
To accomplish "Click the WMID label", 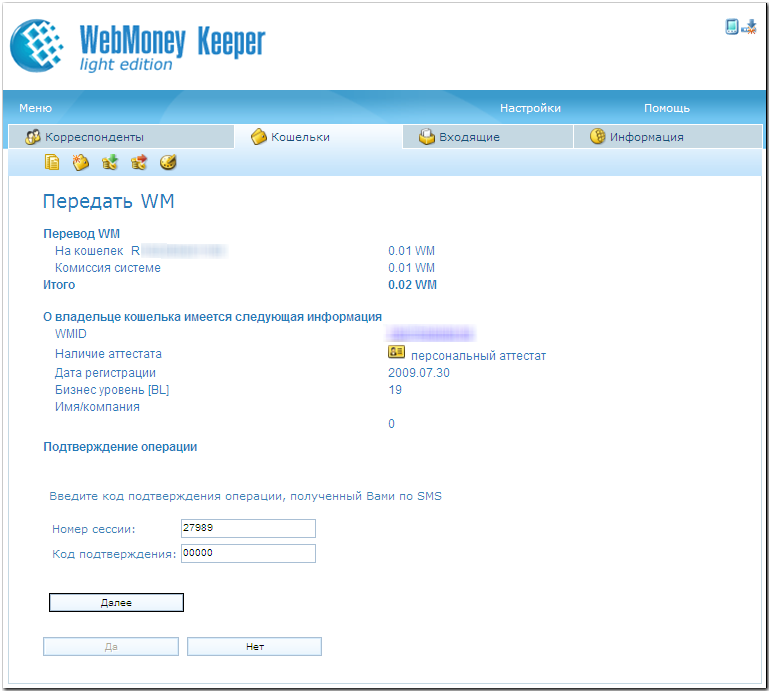I will (71, 334).
